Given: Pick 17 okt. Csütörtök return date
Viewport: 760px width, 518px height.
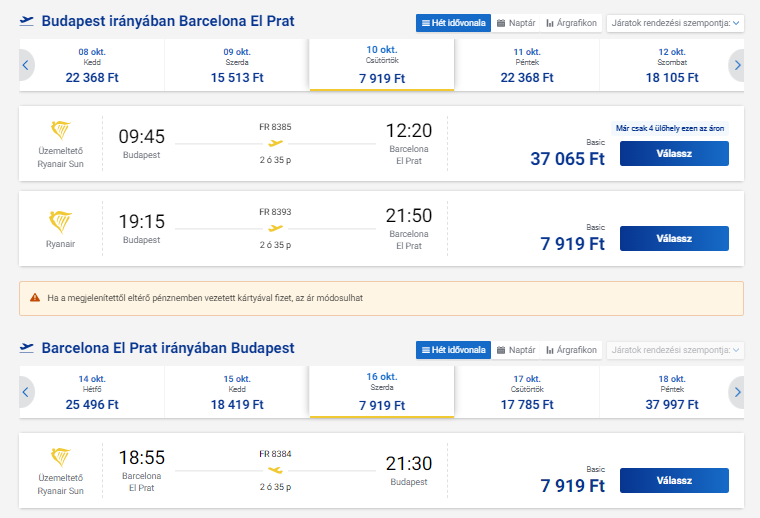Looking at the screenshot, I should (x=526, y=392).
